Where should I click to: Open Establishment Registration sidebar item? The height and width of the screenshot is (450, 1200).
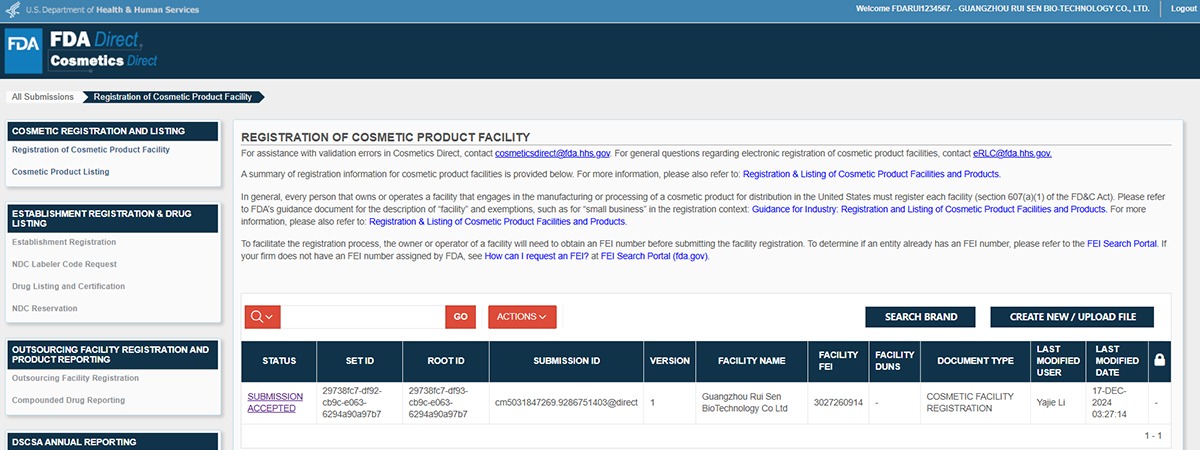click(64, 242)
